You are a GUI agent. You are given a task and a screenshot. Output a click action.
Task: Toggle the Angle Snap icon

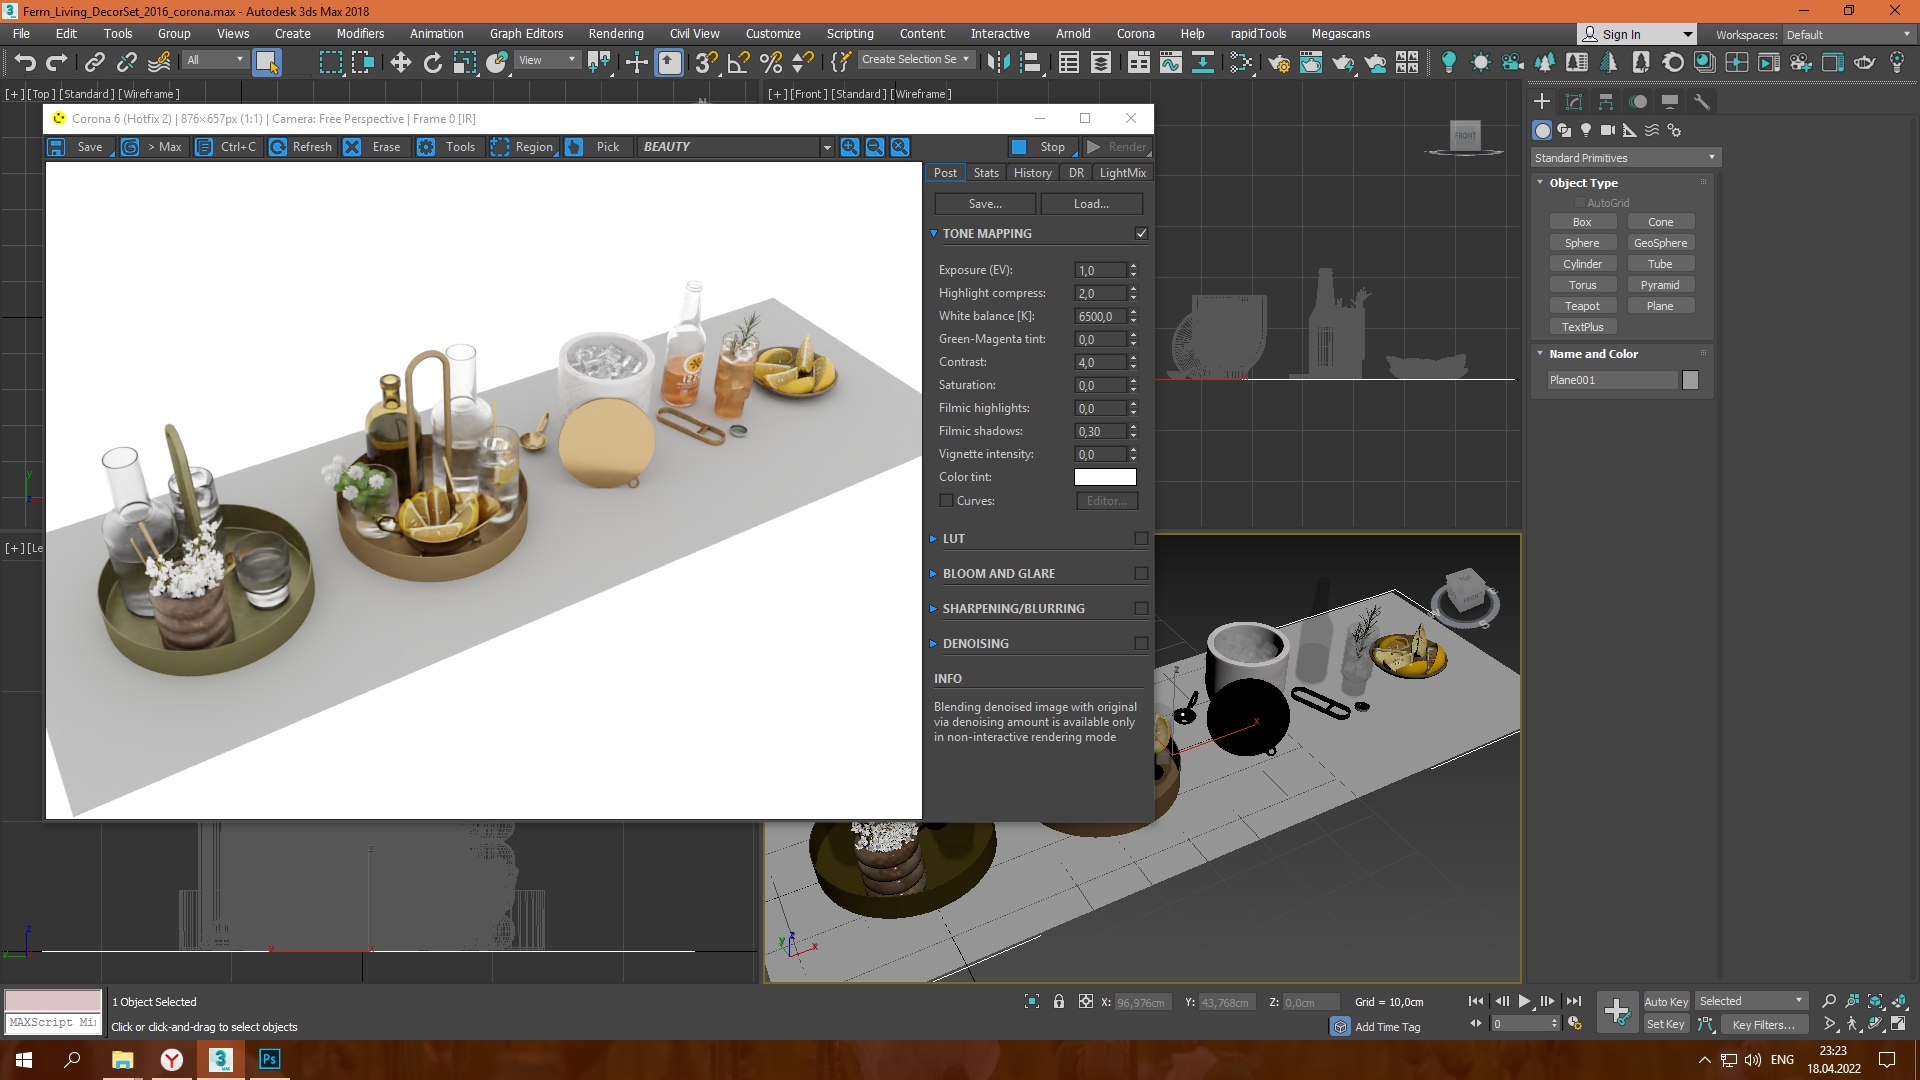739,62
